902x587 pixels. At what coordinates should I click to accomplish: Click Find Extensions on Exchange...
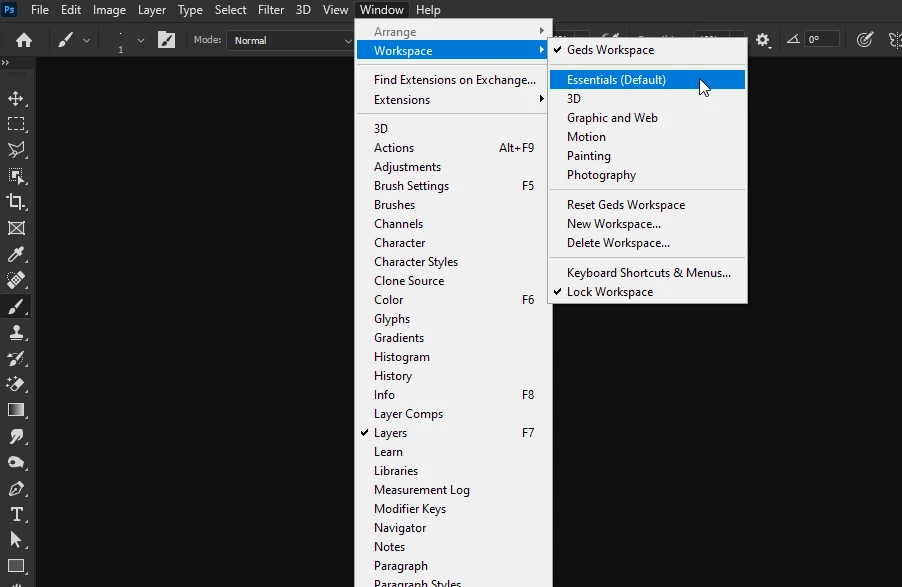coord(453,80)
